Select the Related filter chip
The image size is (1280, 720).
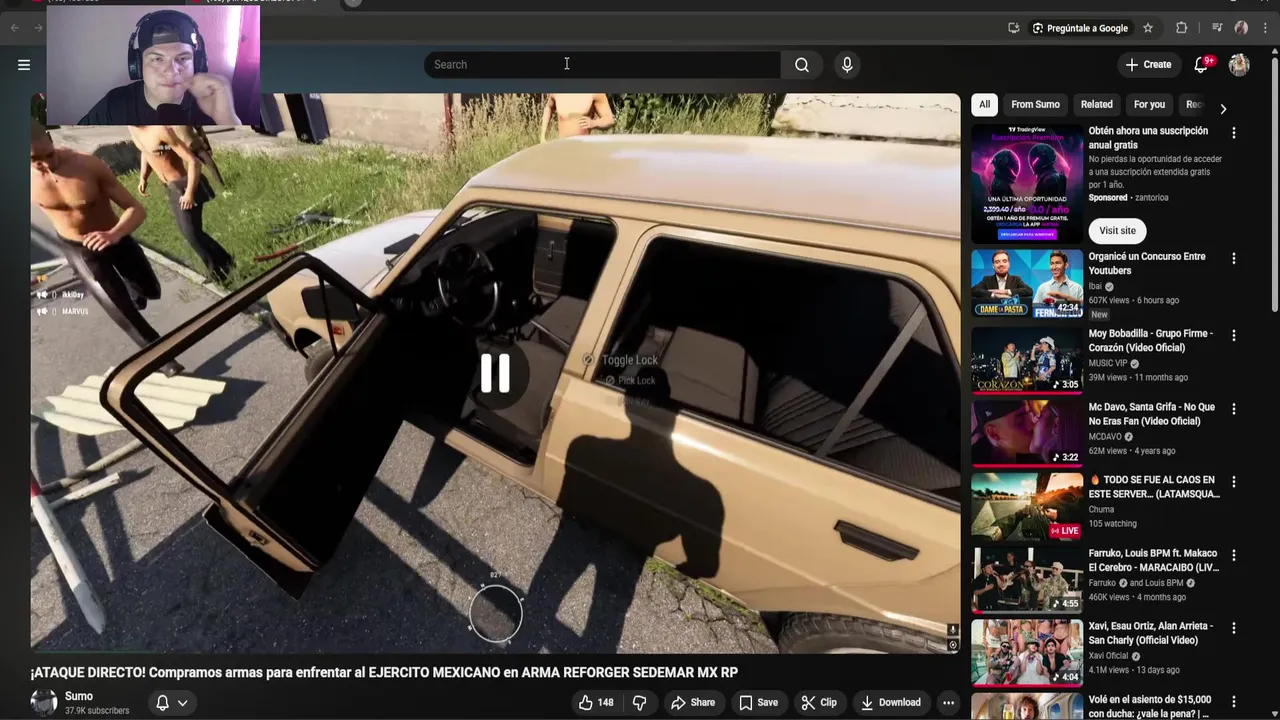[x=1096, y=104]
